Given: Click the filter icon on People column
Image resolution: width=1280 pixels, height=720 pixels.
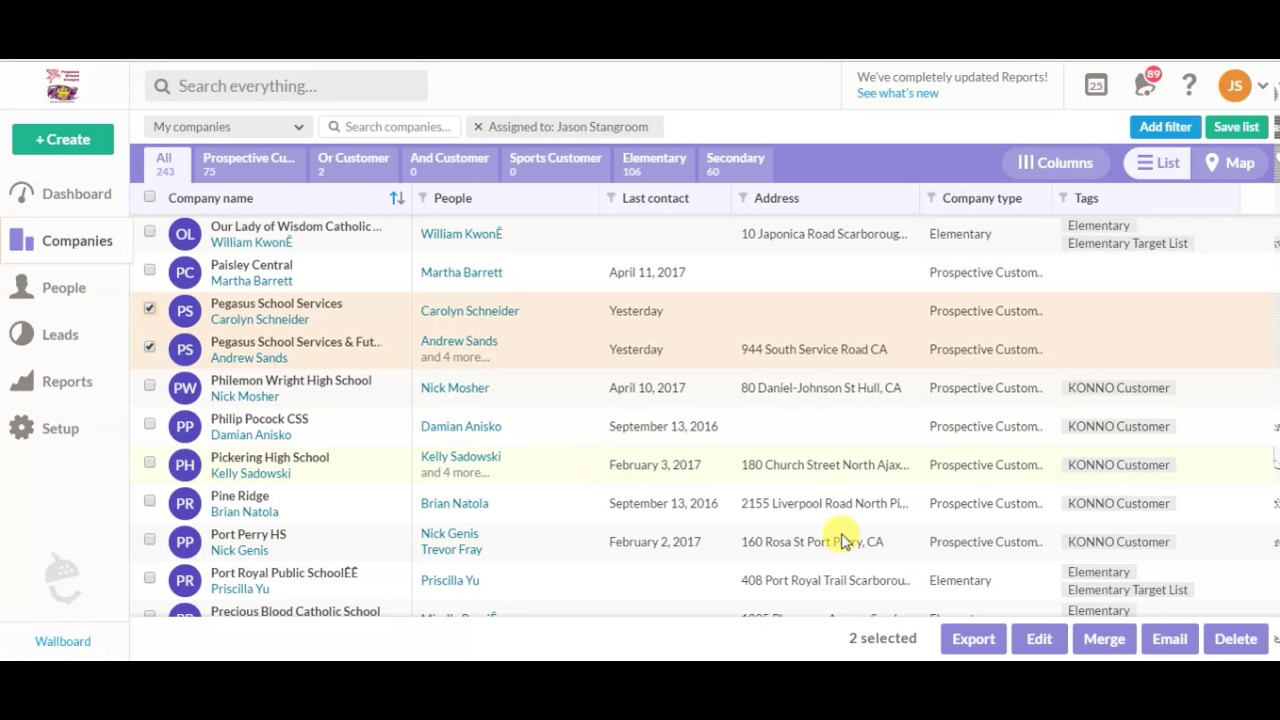Looking at the screenshot, I should pyautogui.click(x=422, y=198).
